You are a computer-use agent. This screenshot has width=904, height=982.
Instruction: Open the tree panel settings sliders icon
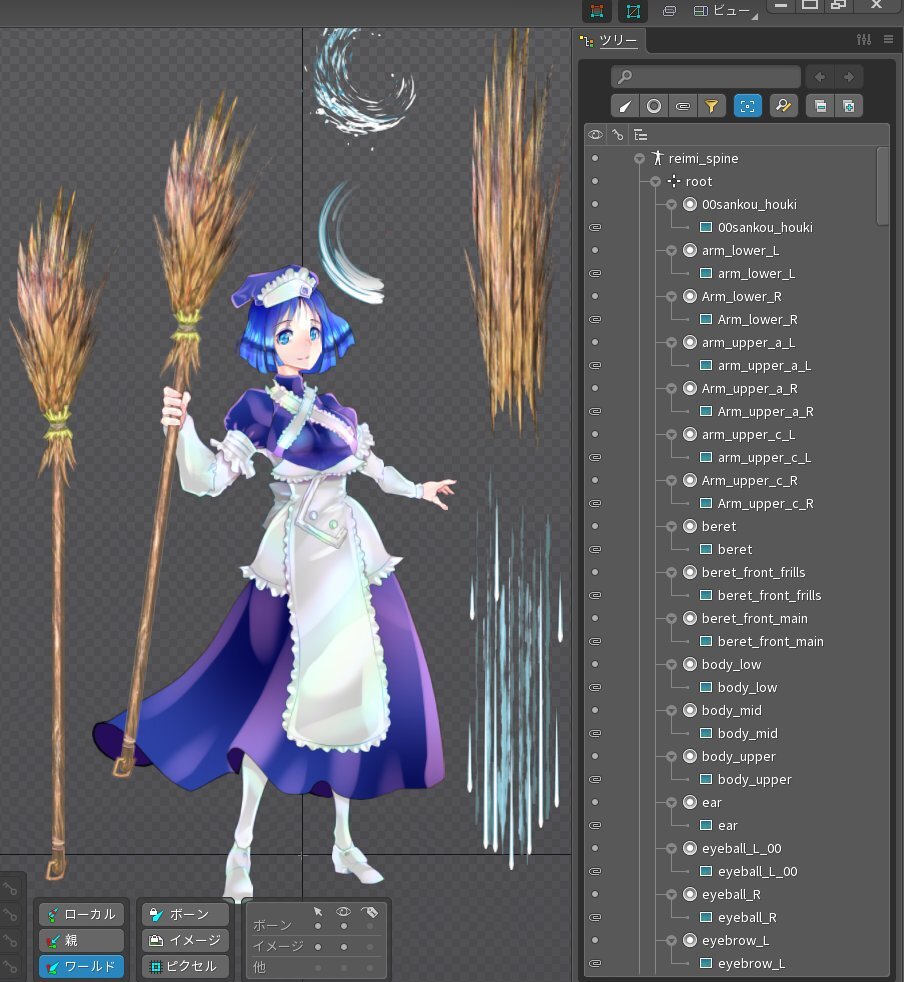point(864,39)
